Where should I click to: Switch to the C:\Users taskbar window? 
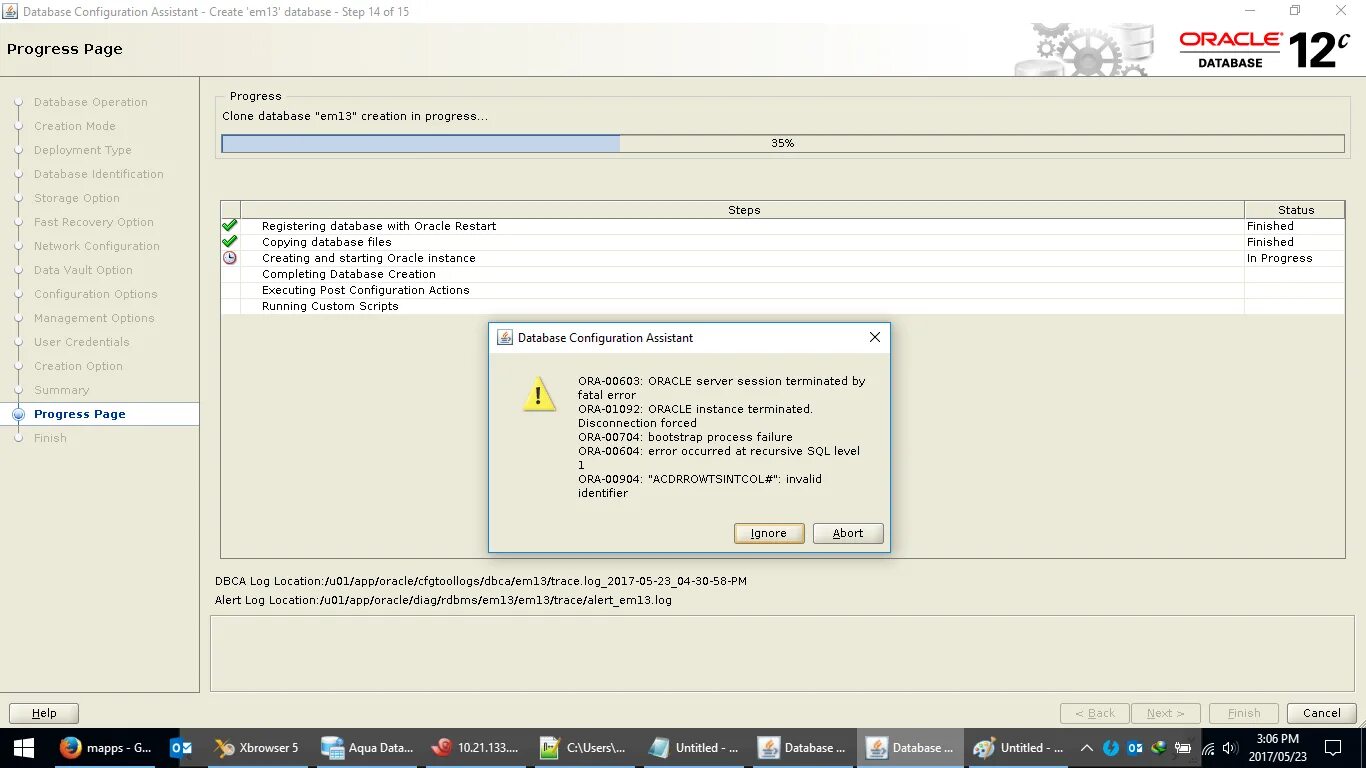[584, 748]
